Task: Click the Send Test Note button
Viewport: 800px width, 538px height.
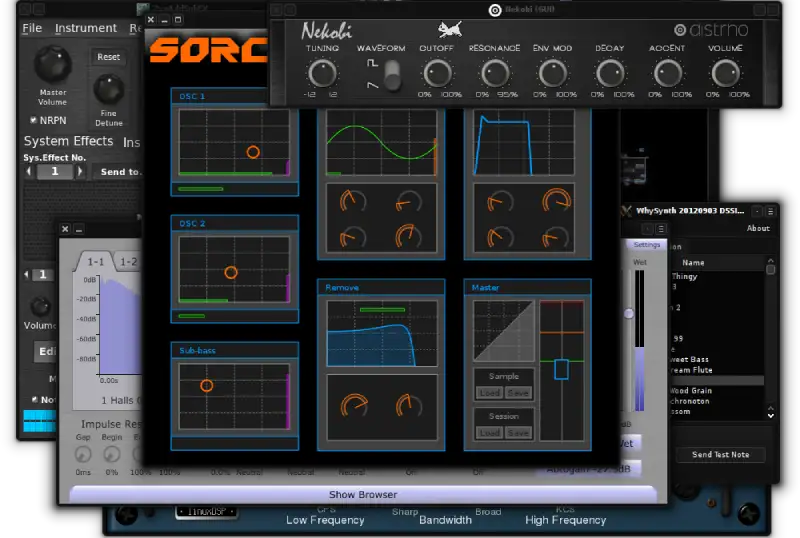Action: (x=720, y=454)
